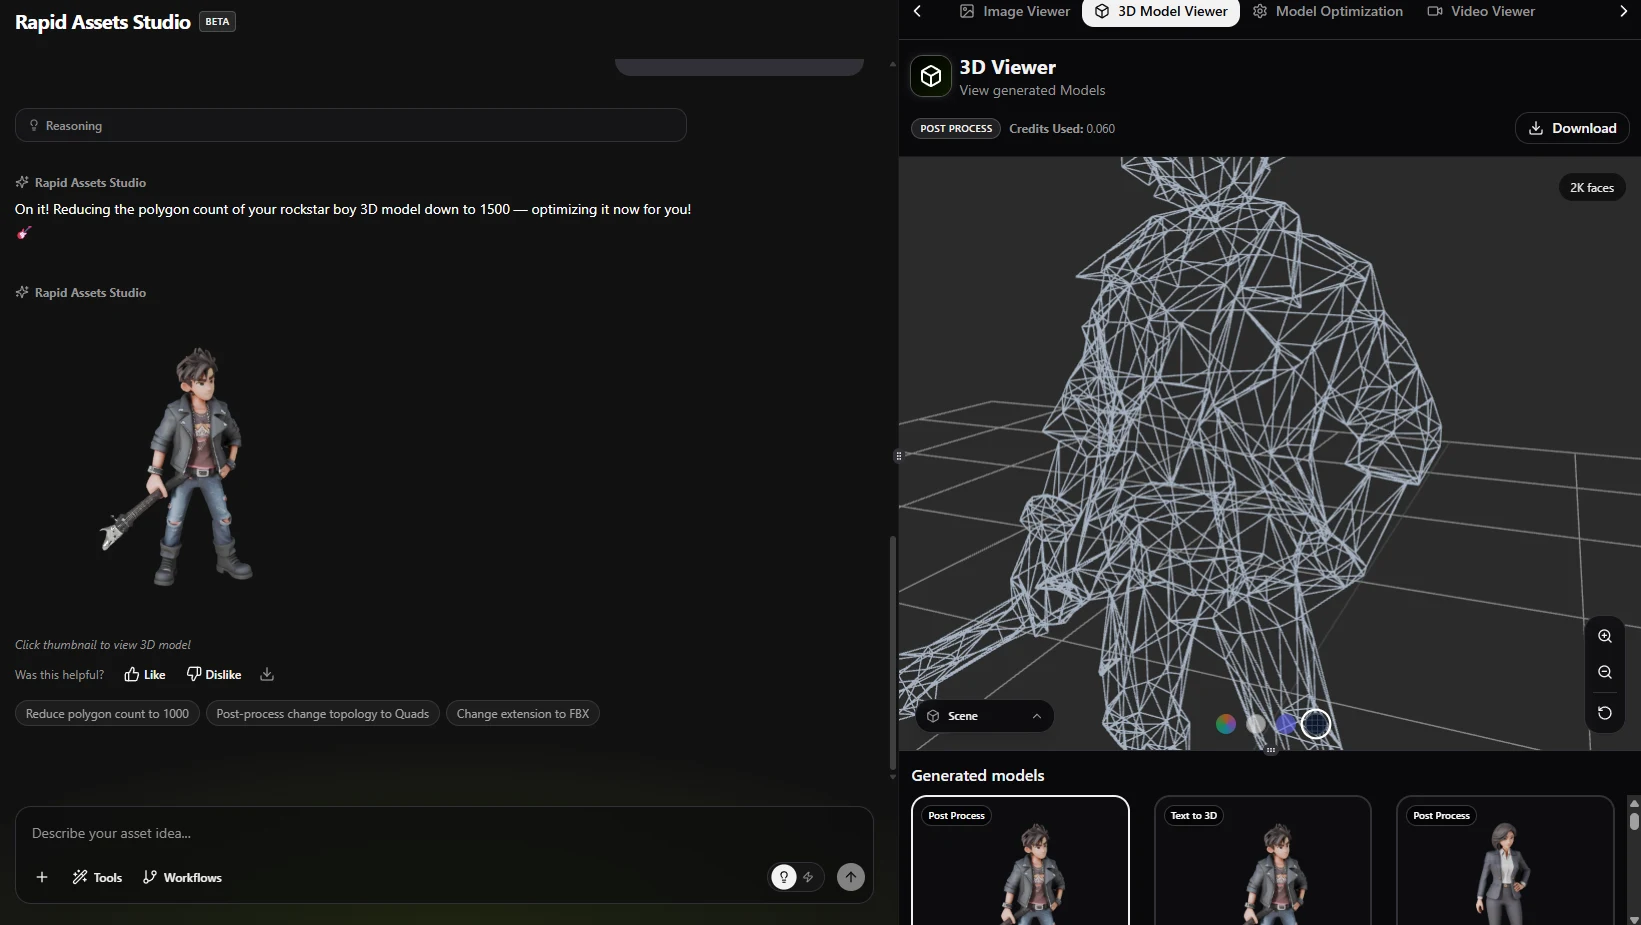Screen dimensions: 1641x925
Task: Reset the 3D view rotation
Action: click(1605, 713)
